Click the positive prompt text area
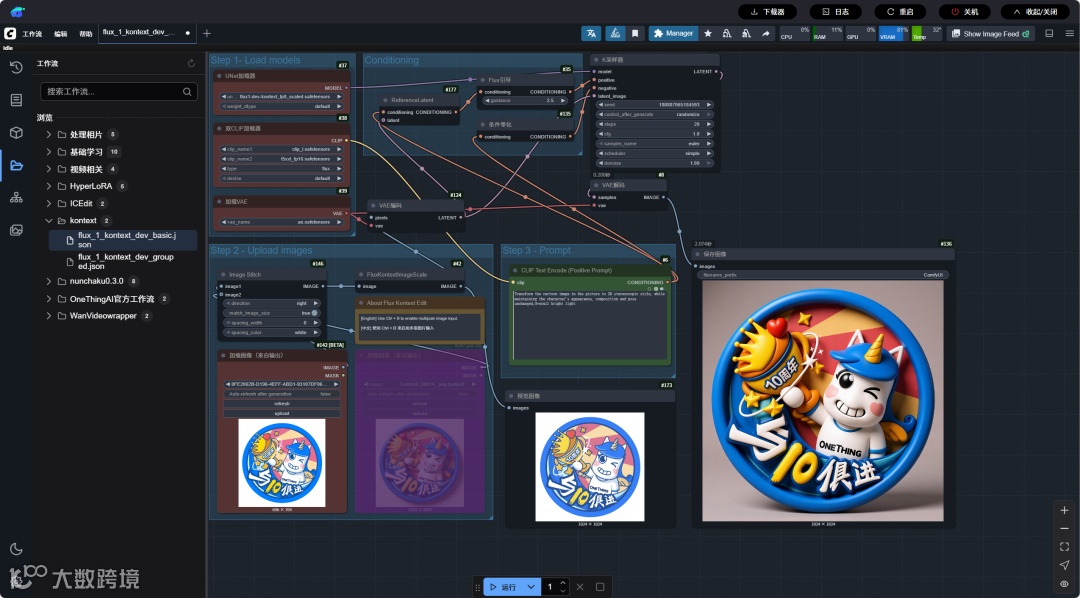Viewport: 1080px width, 598px height. coord(591,324)
